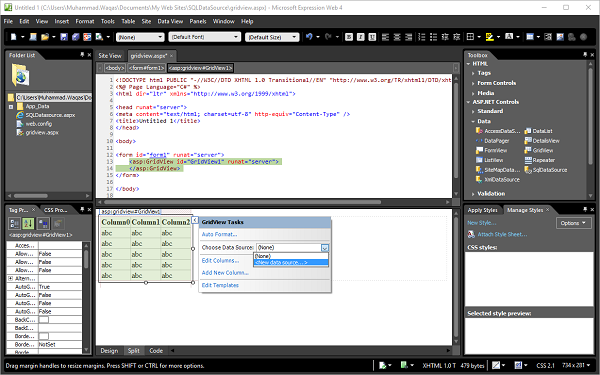Click the Undo toolbar icon
Screen dimensions: 600x375
coord(309,37)
